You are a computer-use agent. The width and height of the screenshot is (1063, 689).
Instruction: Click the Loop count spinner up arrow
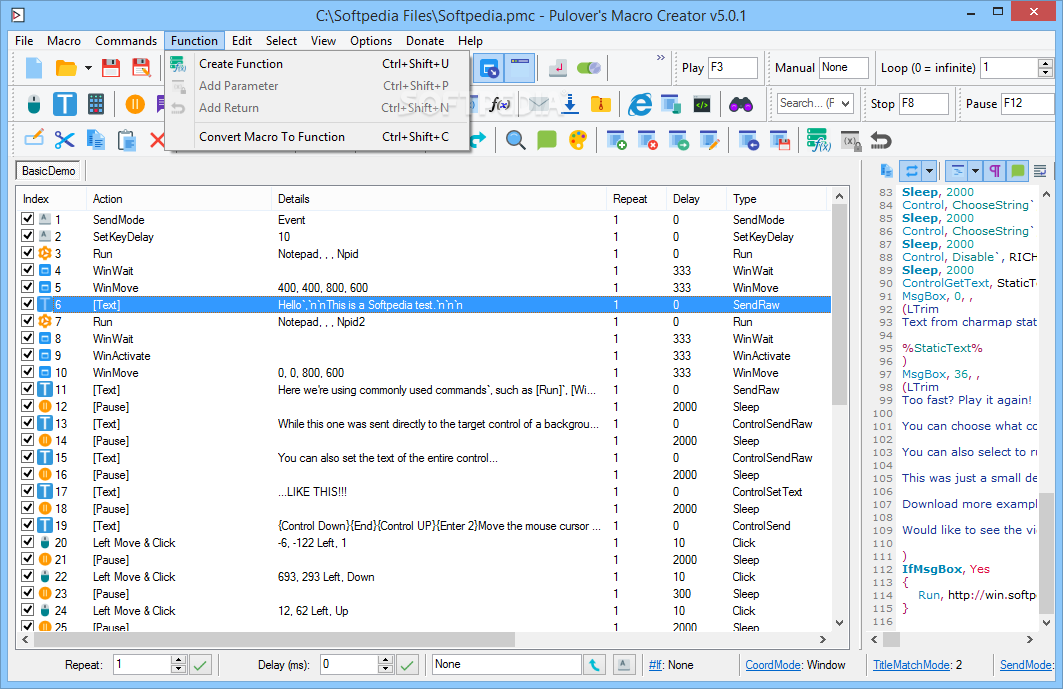click(1045, 63)
